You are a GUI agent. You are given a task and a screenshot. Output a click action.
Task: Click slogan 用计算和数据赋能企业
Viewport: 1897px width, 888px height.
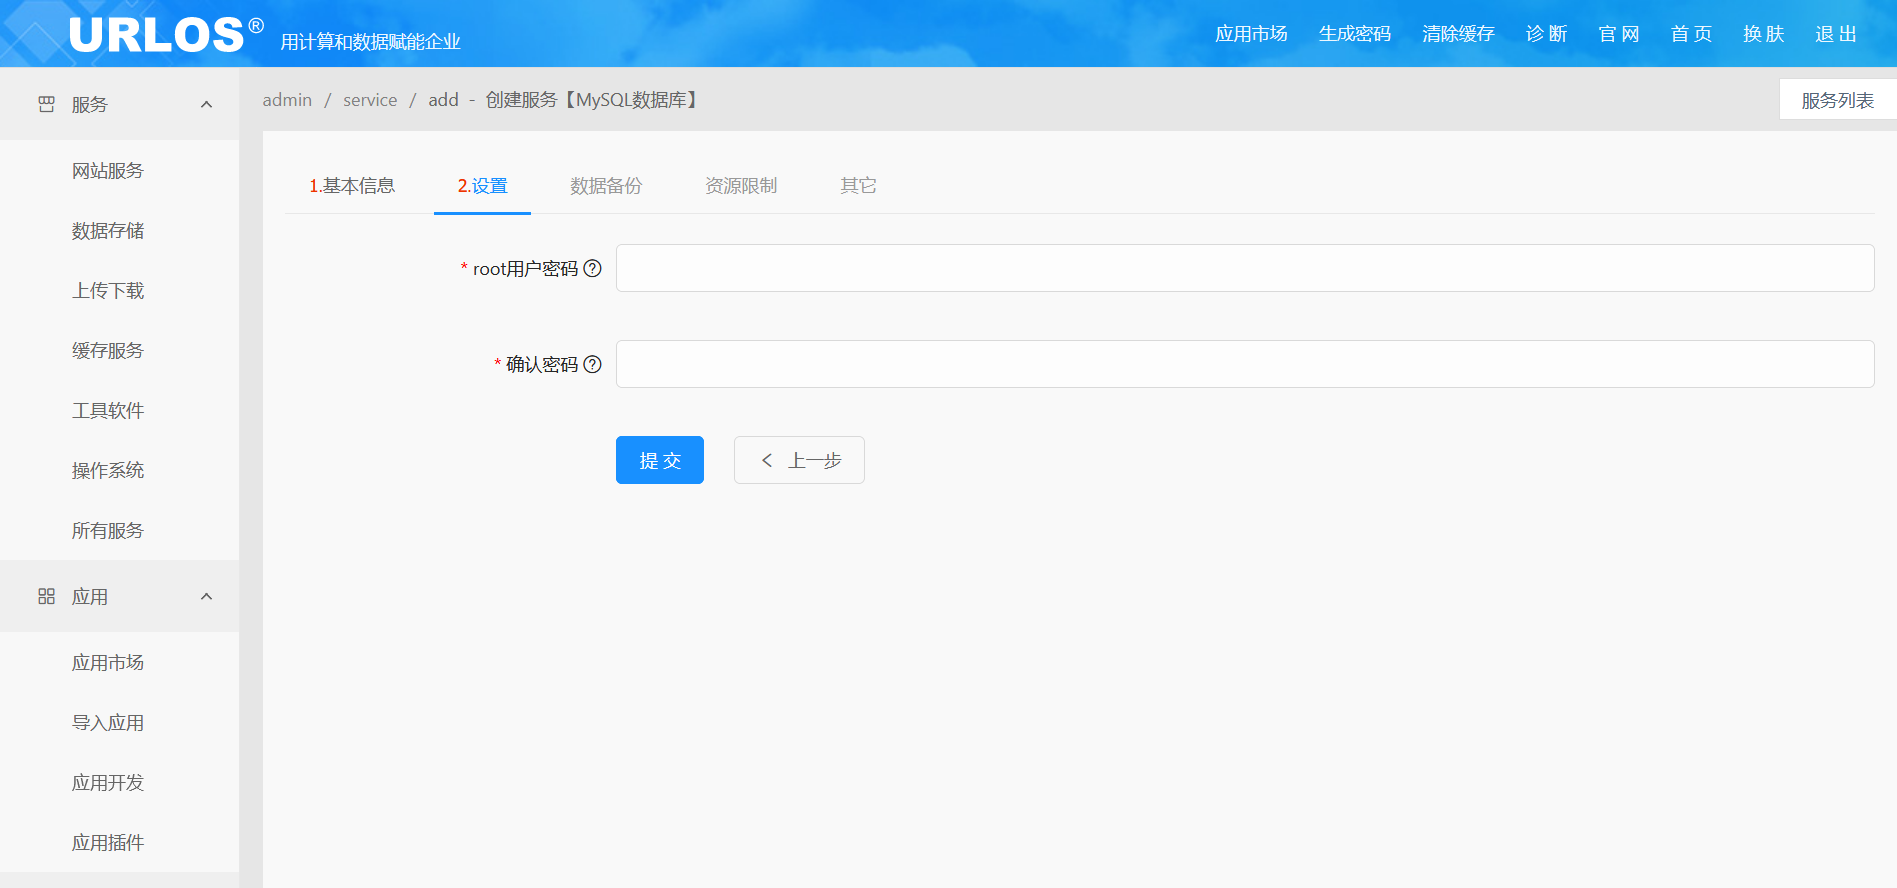370,42
